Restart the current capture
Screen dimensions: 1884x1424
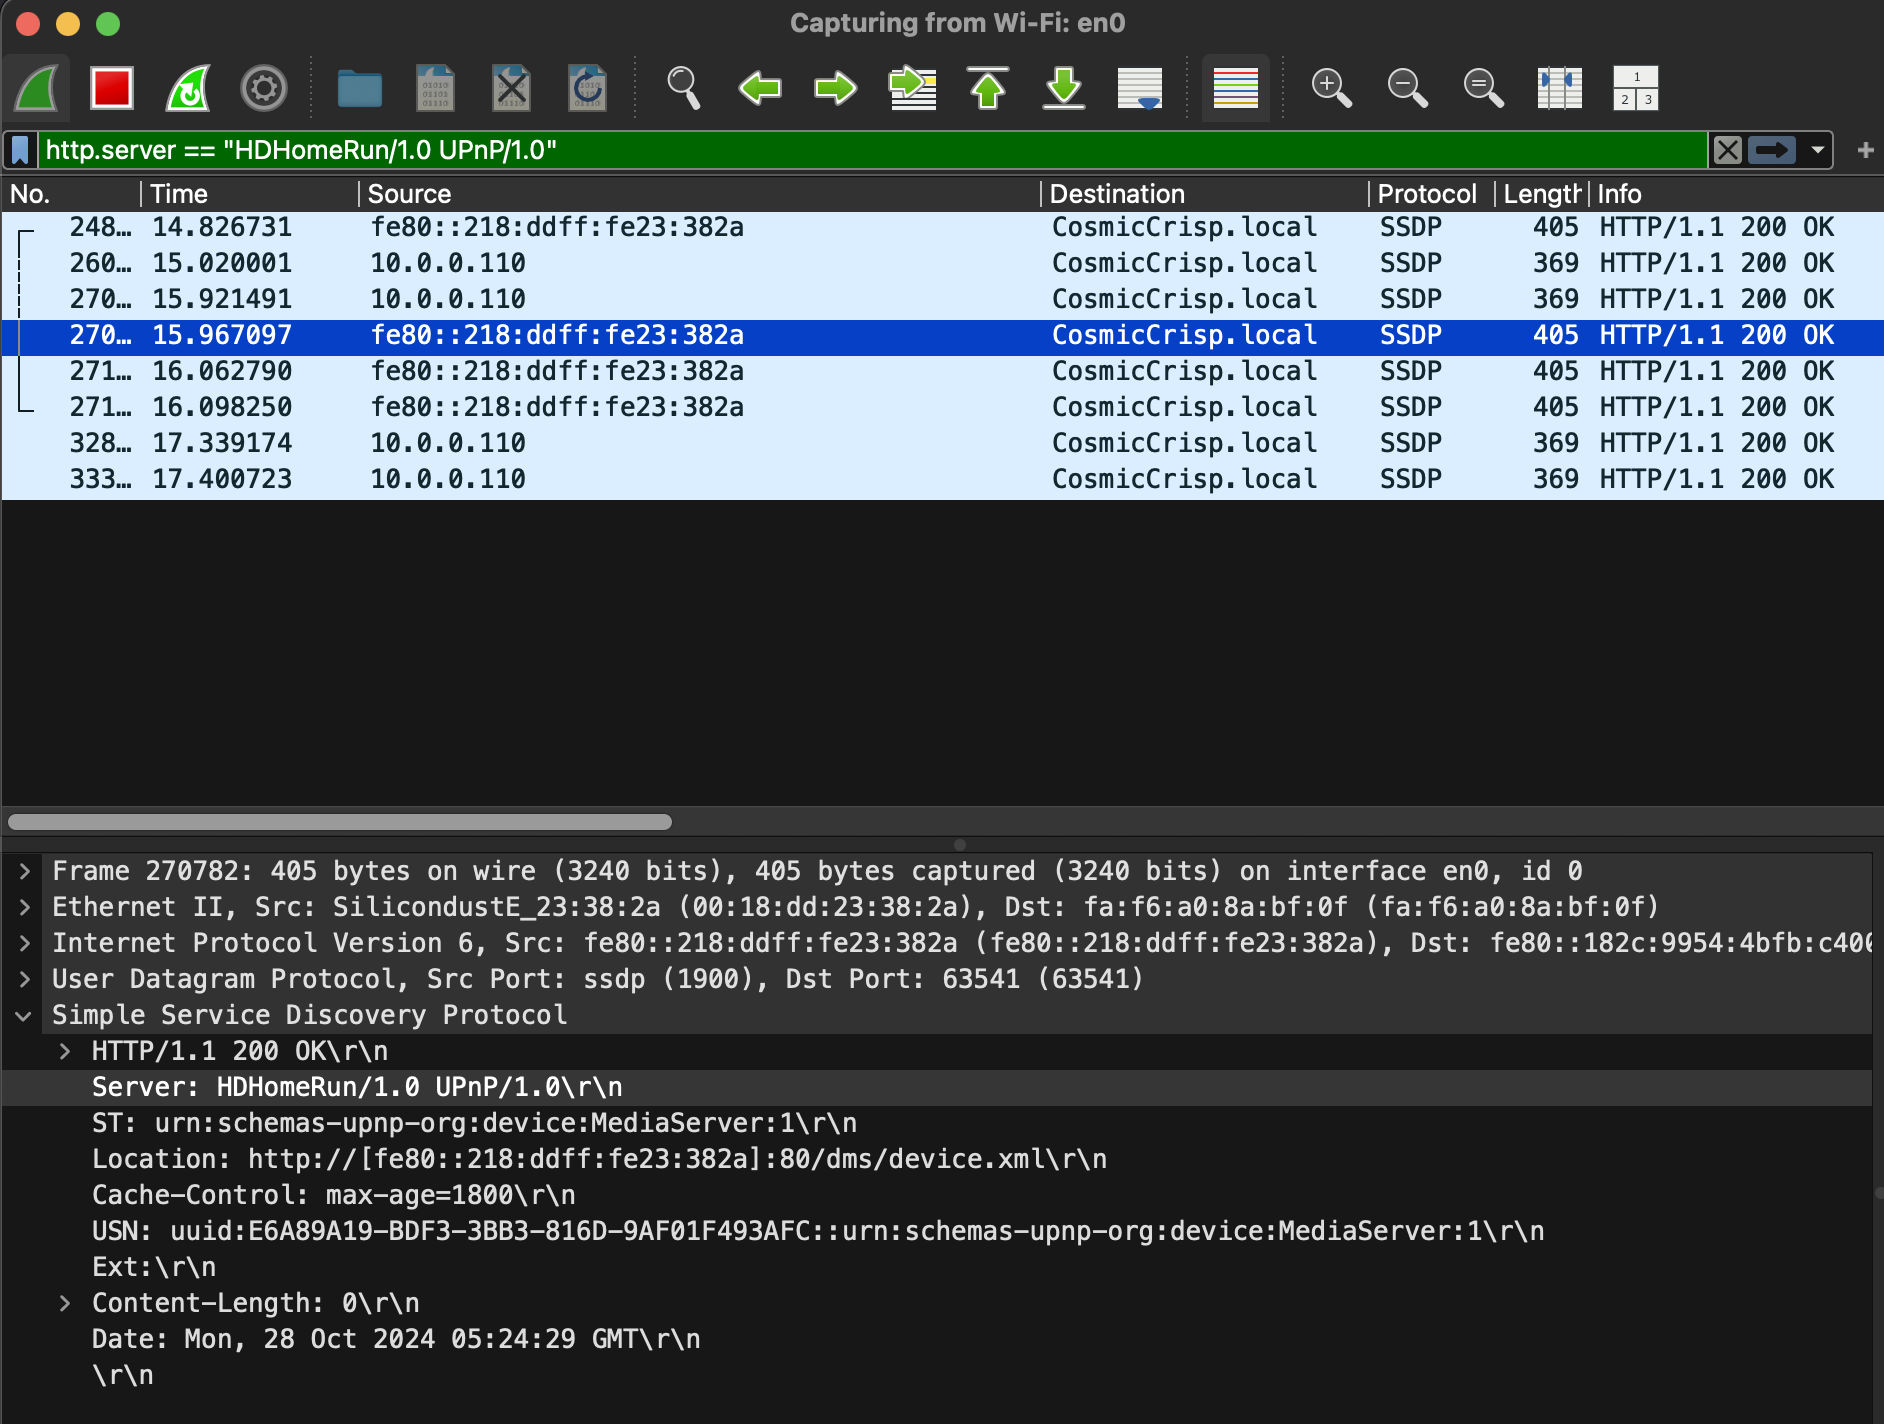tap(188, 89)
